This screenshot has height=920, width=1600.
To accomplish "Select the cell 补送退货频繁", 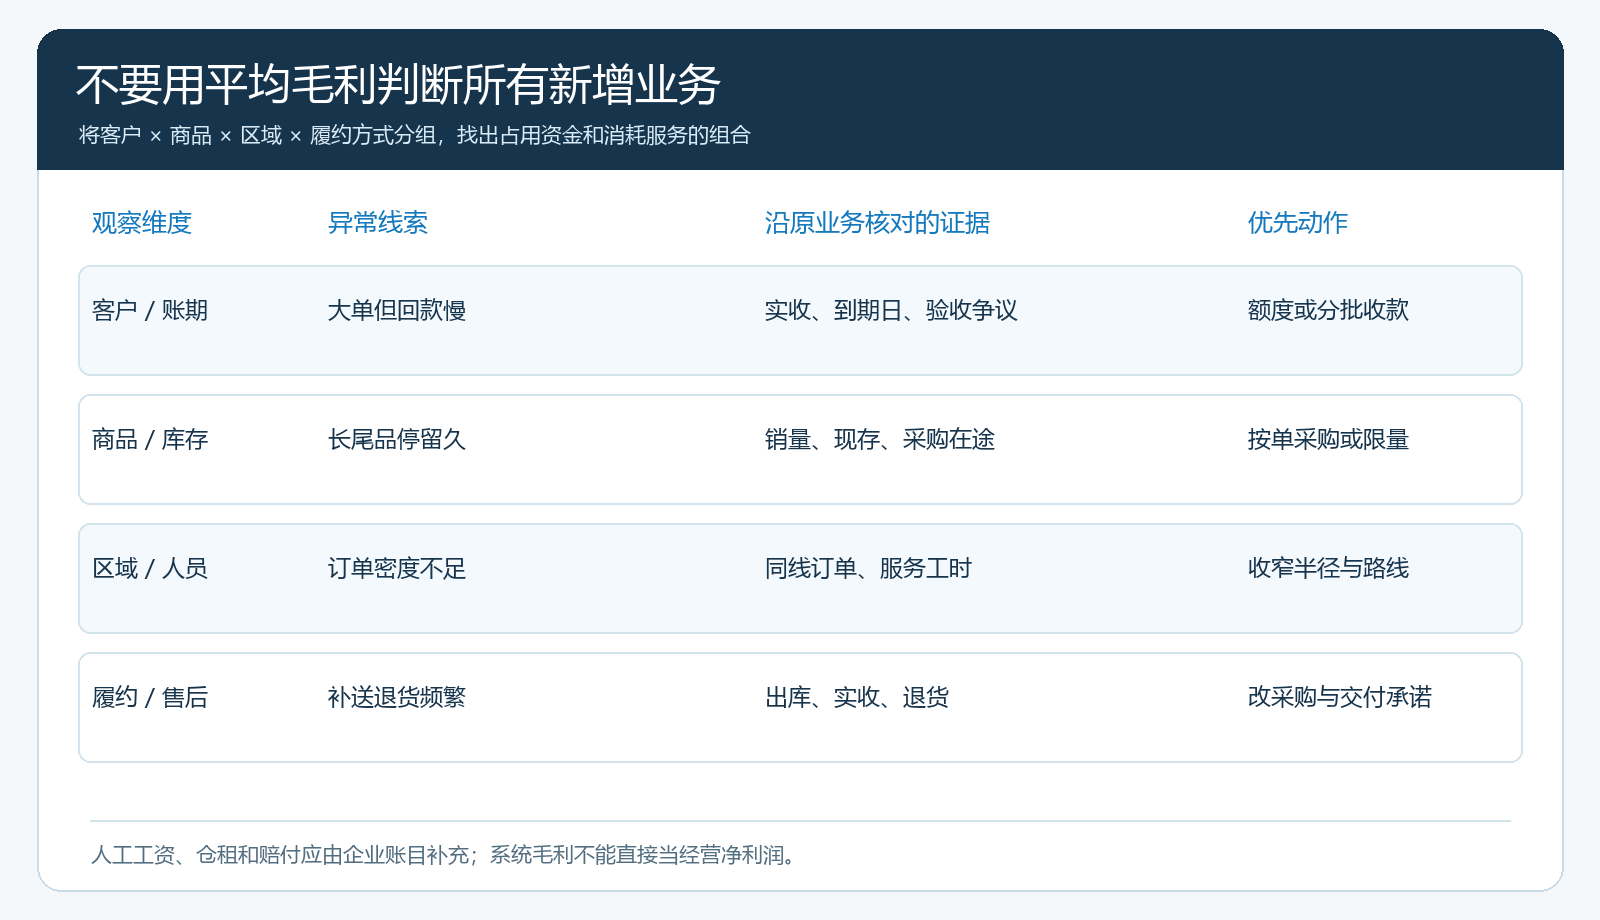I will tap(397, 697).
